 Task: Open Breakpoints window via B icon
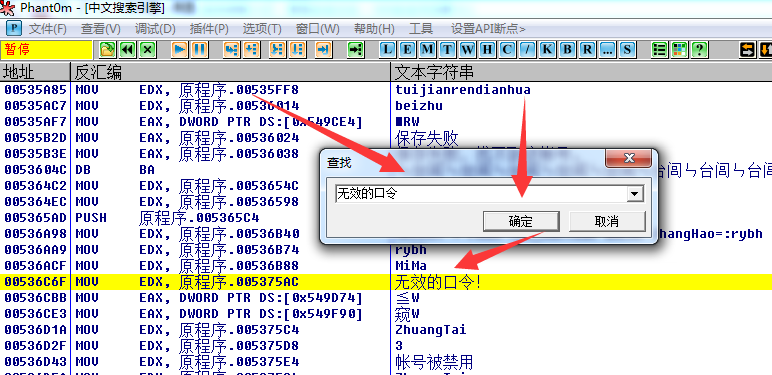(x=567, y=49)
